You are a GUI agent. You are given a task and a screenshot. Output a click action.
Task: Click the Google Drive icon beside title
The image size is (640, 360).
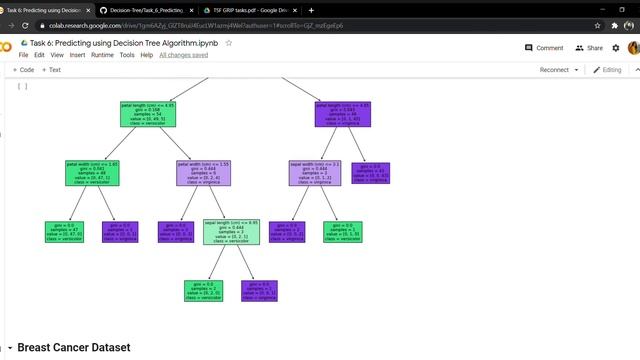[x=24, y=43]
